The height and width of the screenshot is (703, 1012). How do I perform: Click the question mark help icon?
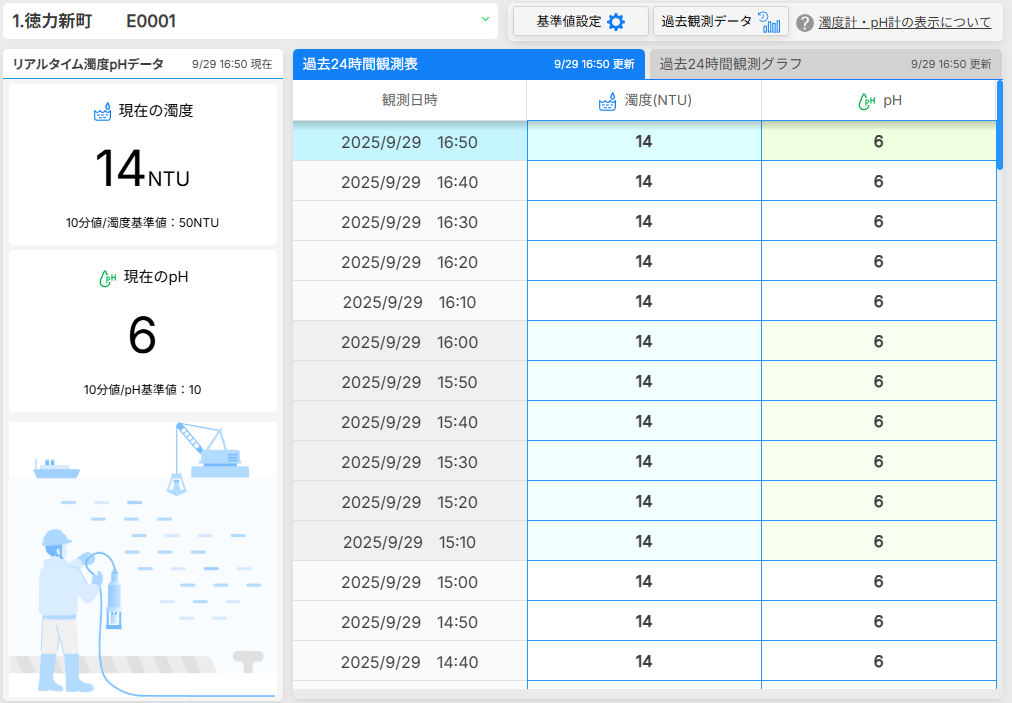click(804, 22)
